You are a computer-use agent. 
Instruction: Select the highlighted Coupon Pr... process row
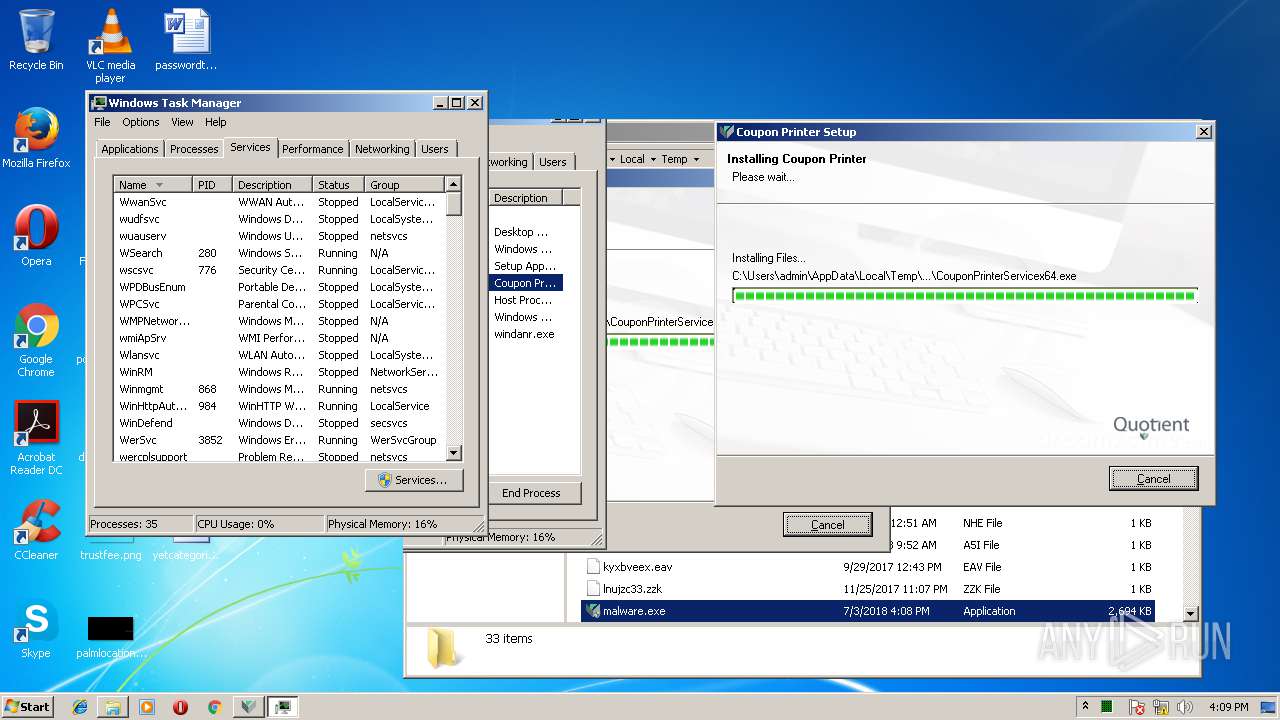[x=526, y=283]
